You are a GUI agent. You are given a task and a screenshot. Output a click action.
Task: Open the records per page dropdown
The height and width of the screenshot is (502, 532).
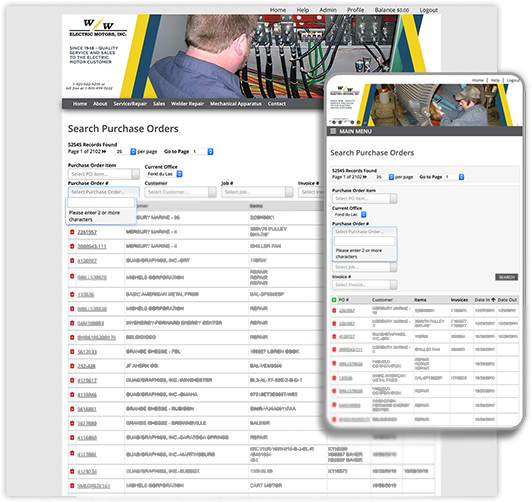125,152
